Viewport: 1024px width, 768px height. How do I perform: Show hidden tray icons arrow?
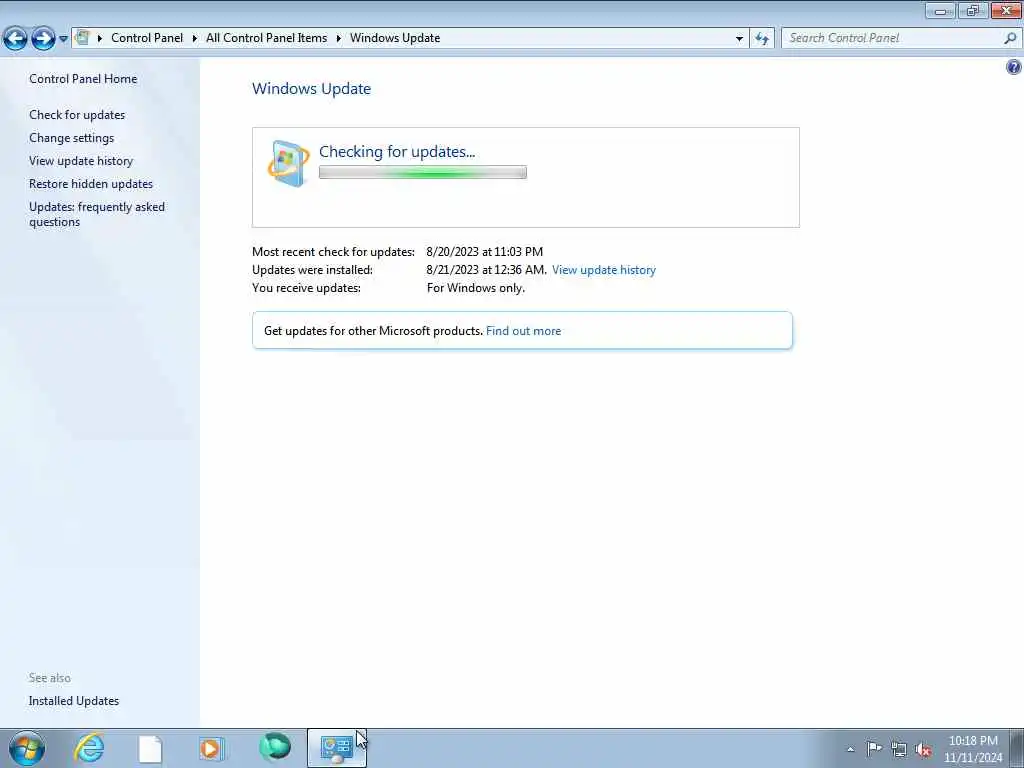[850, 749]
